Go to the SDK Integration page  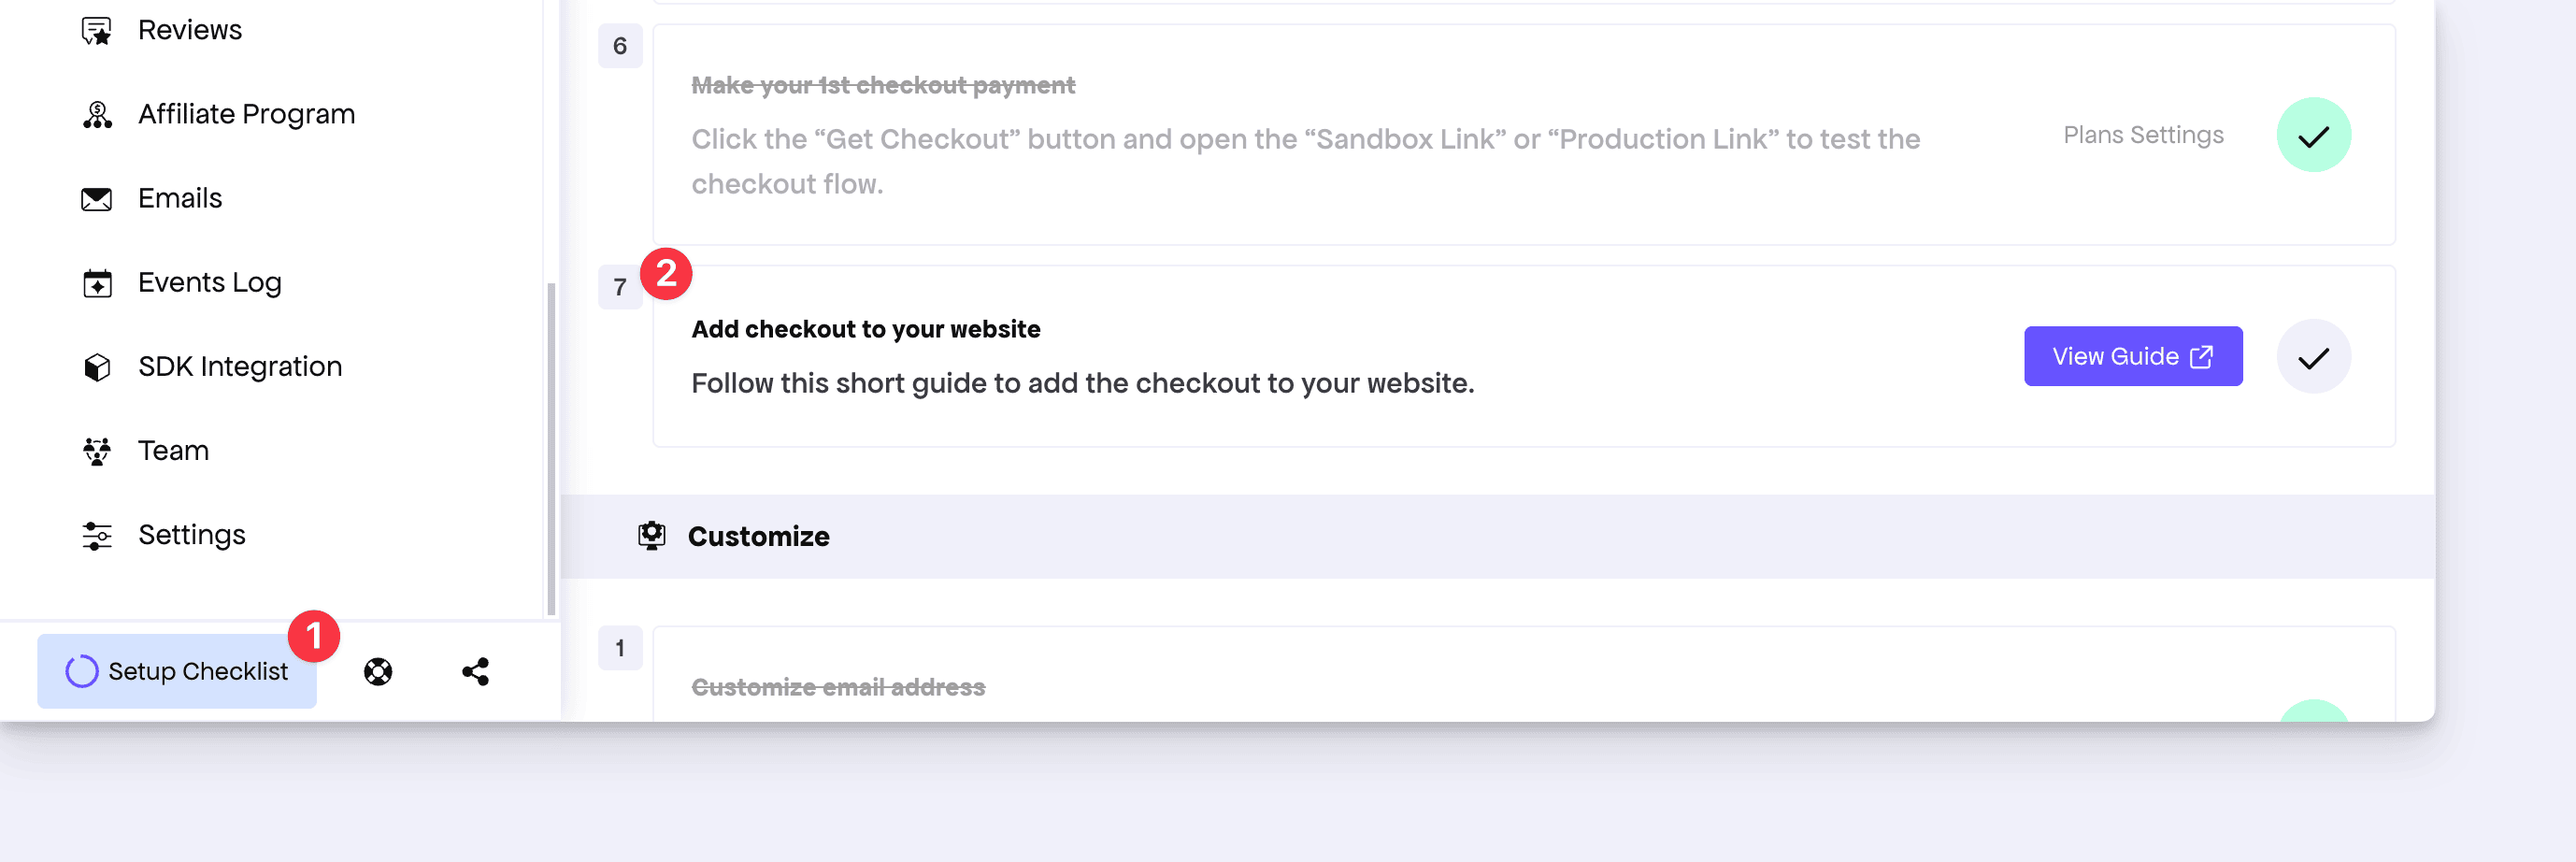click(240, 367)
